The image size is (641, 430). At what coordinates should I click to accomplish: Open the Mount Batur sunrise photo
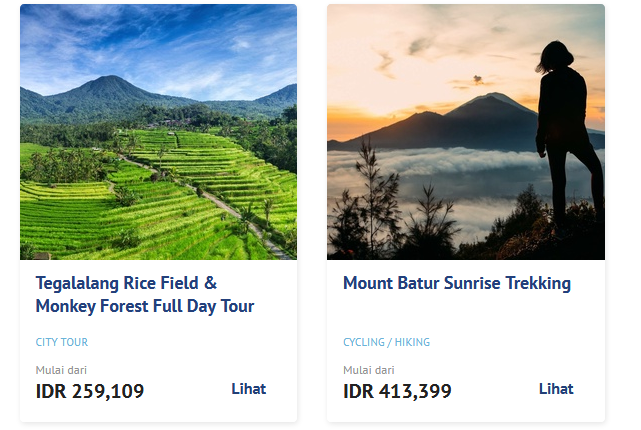pos(465,132)
